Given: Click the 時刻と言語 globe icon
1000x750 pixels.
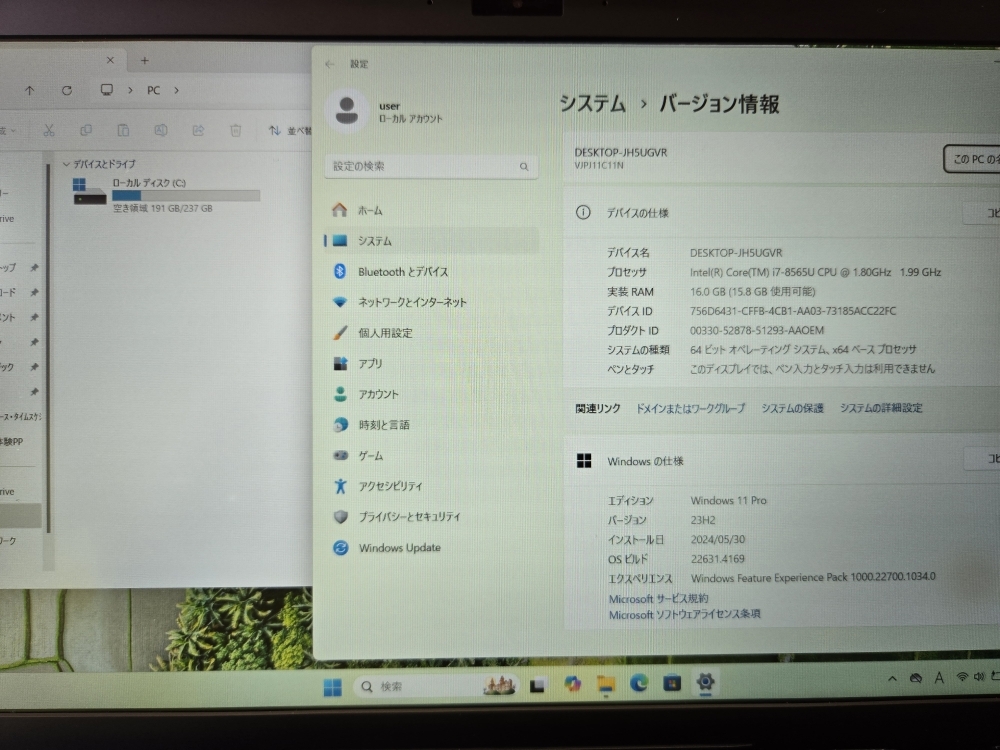Looking at the screenshot, I should [341, 425].
